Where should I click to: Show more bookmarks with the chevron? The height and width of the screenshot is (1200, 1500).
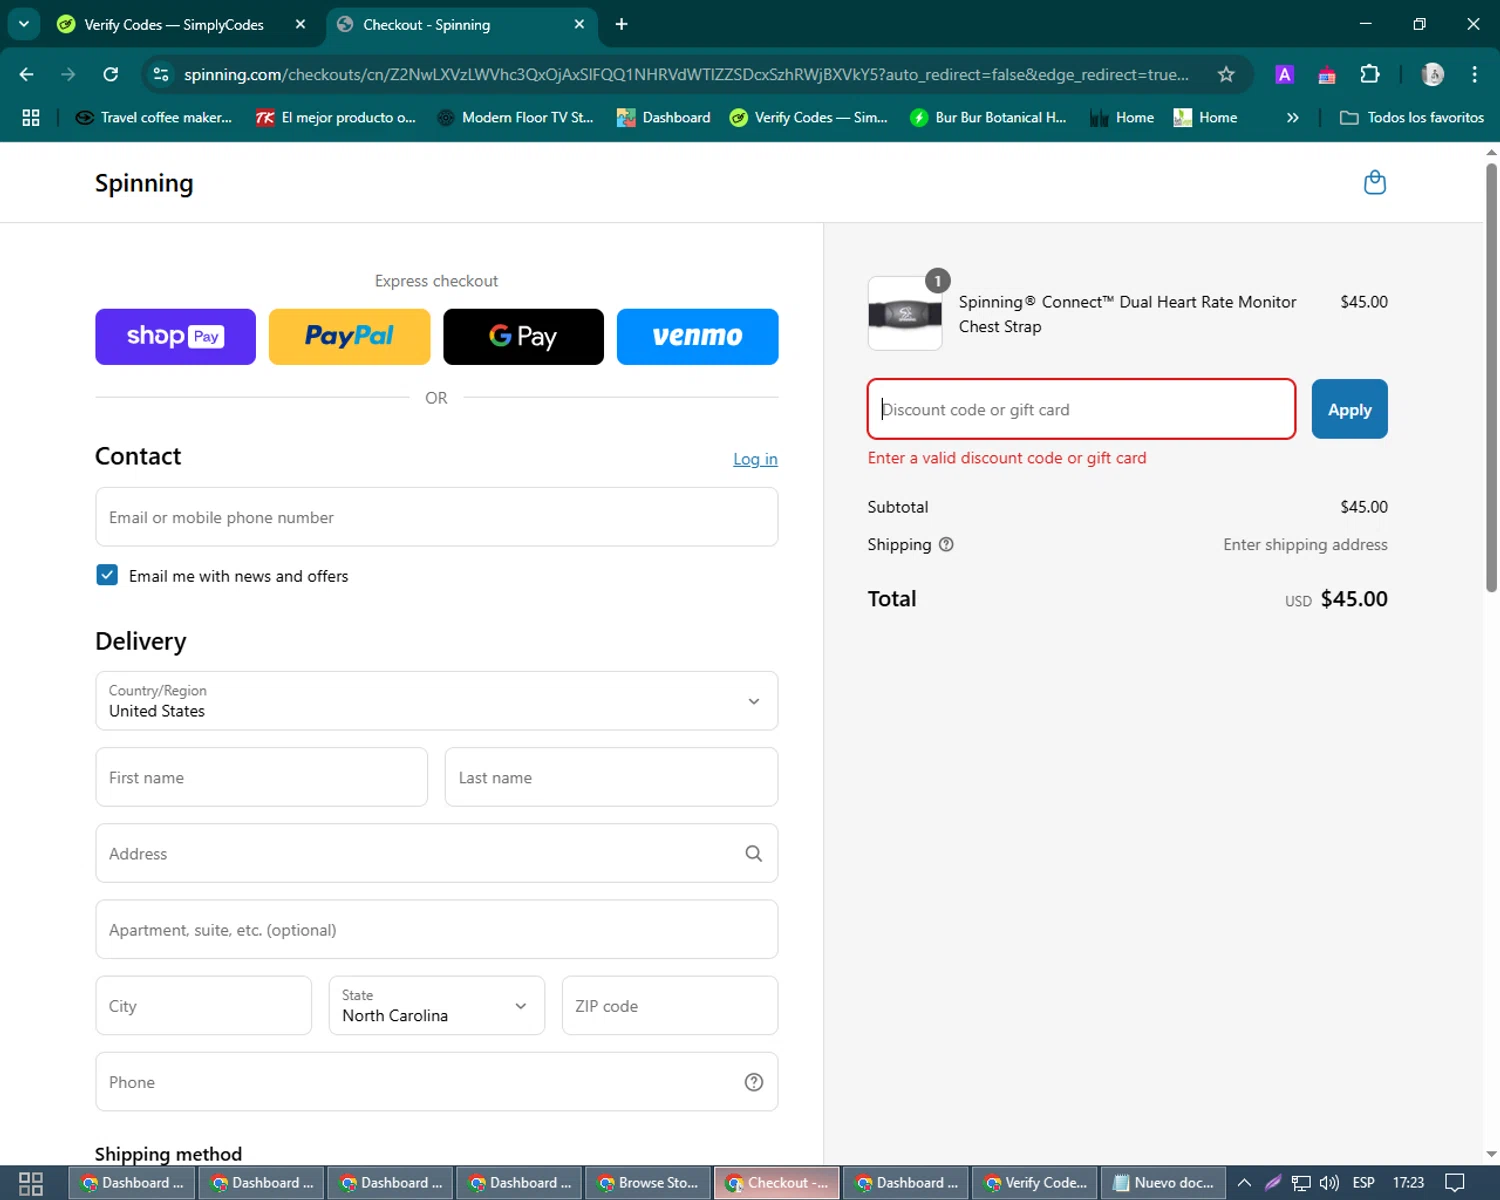[x=1292, y=117]
